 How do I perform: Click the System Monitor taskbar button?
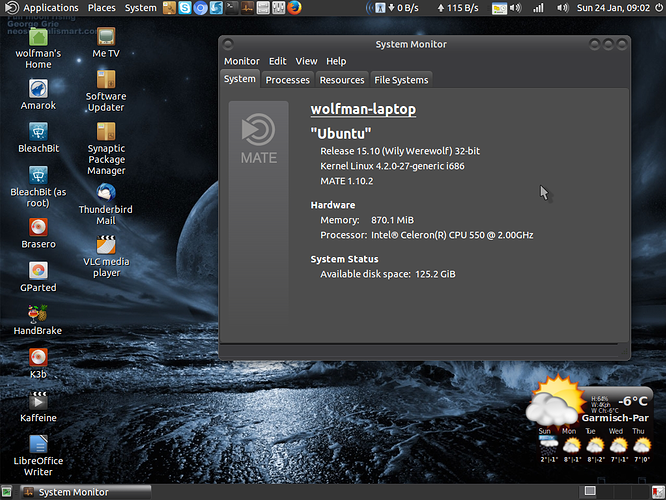point(86,492)
